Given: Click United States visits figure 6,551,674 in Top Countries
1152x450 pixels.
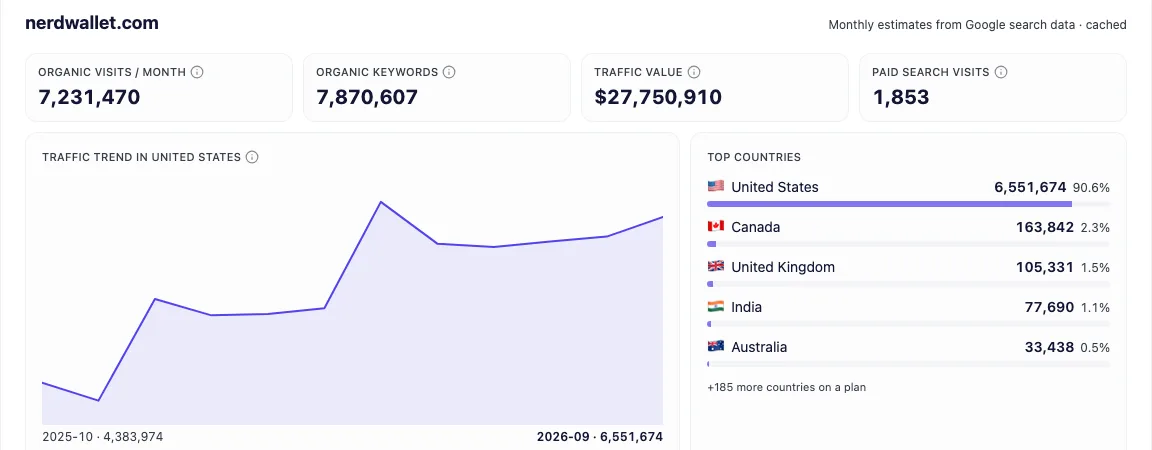Looking at the screenshot, I should click(1030, 187).
